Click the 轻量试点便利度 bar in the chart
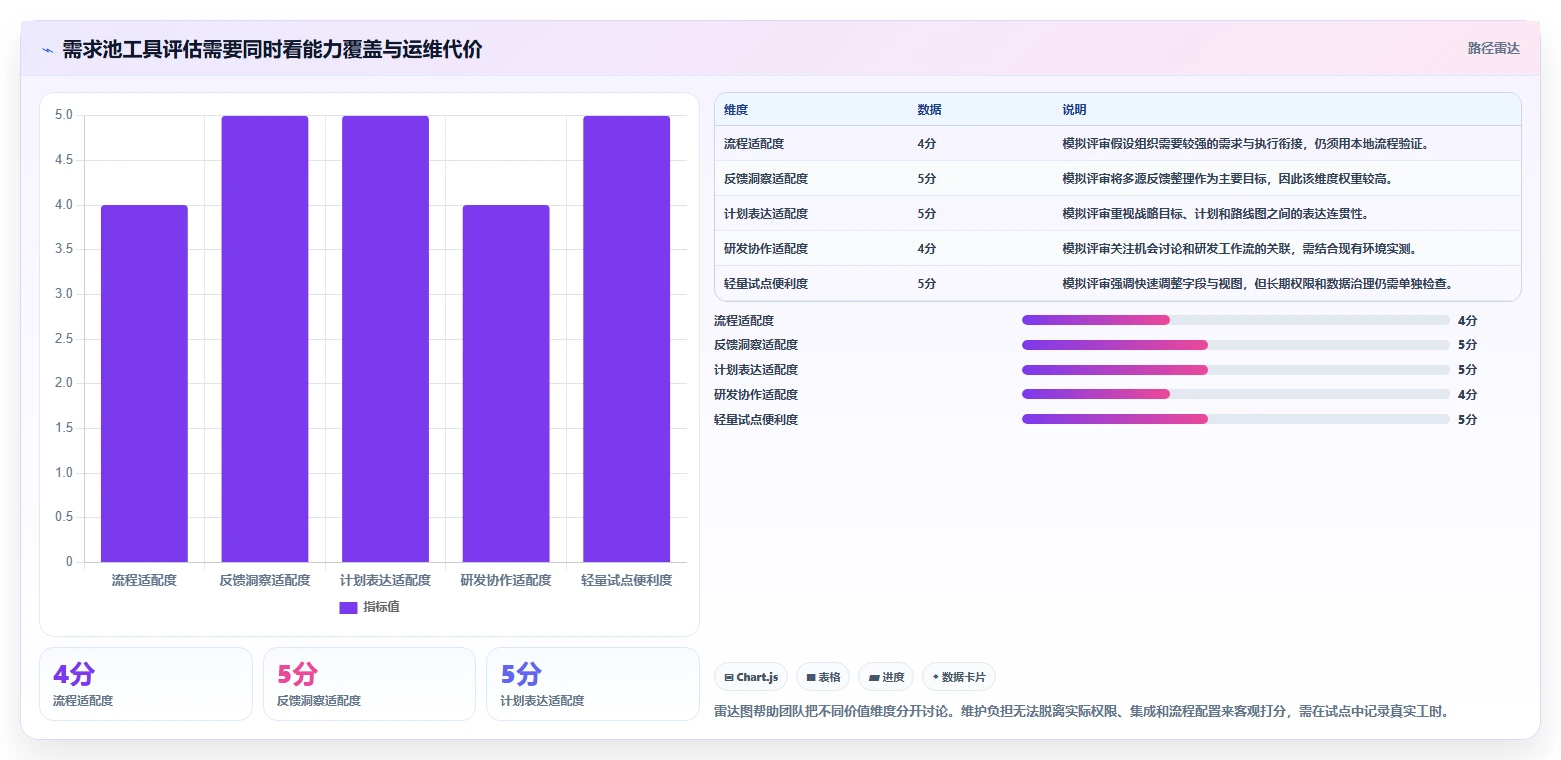The image size is (1561, 760). click(626, 339)
